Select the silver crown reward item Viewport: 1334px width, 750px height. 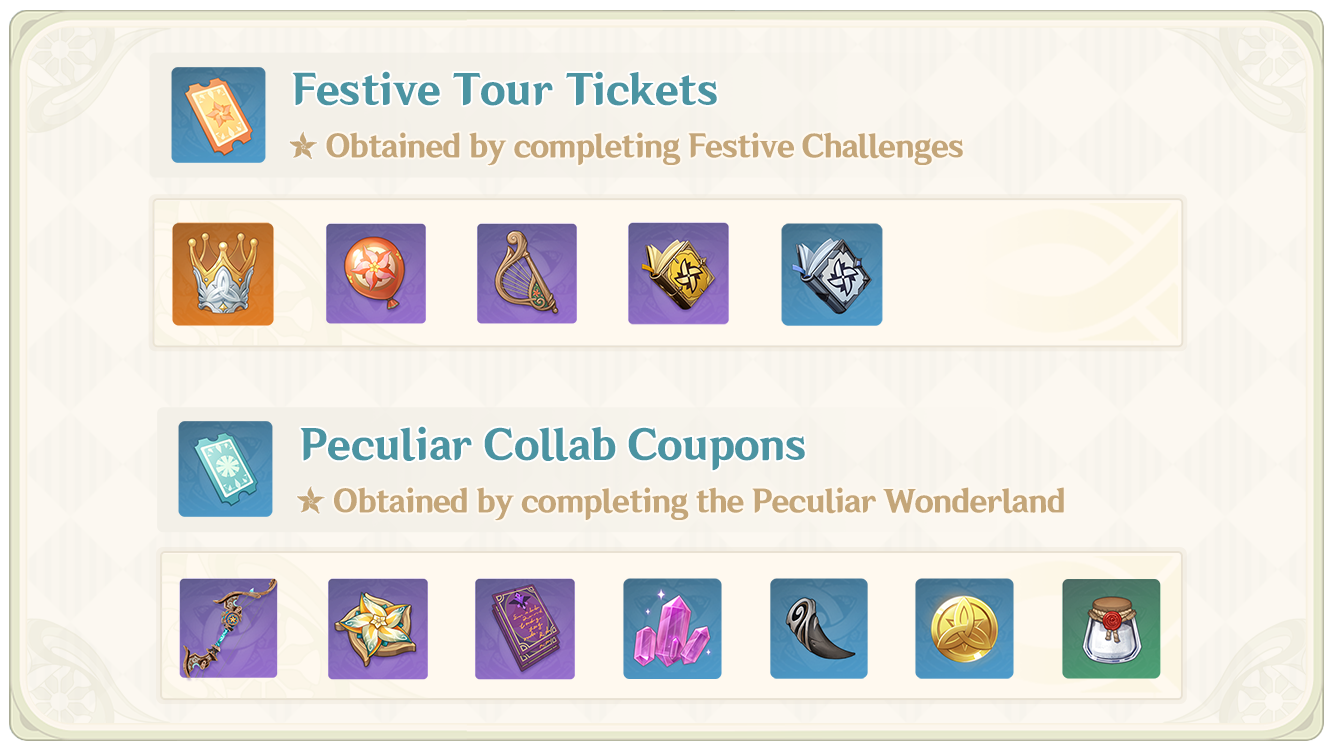click(x=222, y=274)
